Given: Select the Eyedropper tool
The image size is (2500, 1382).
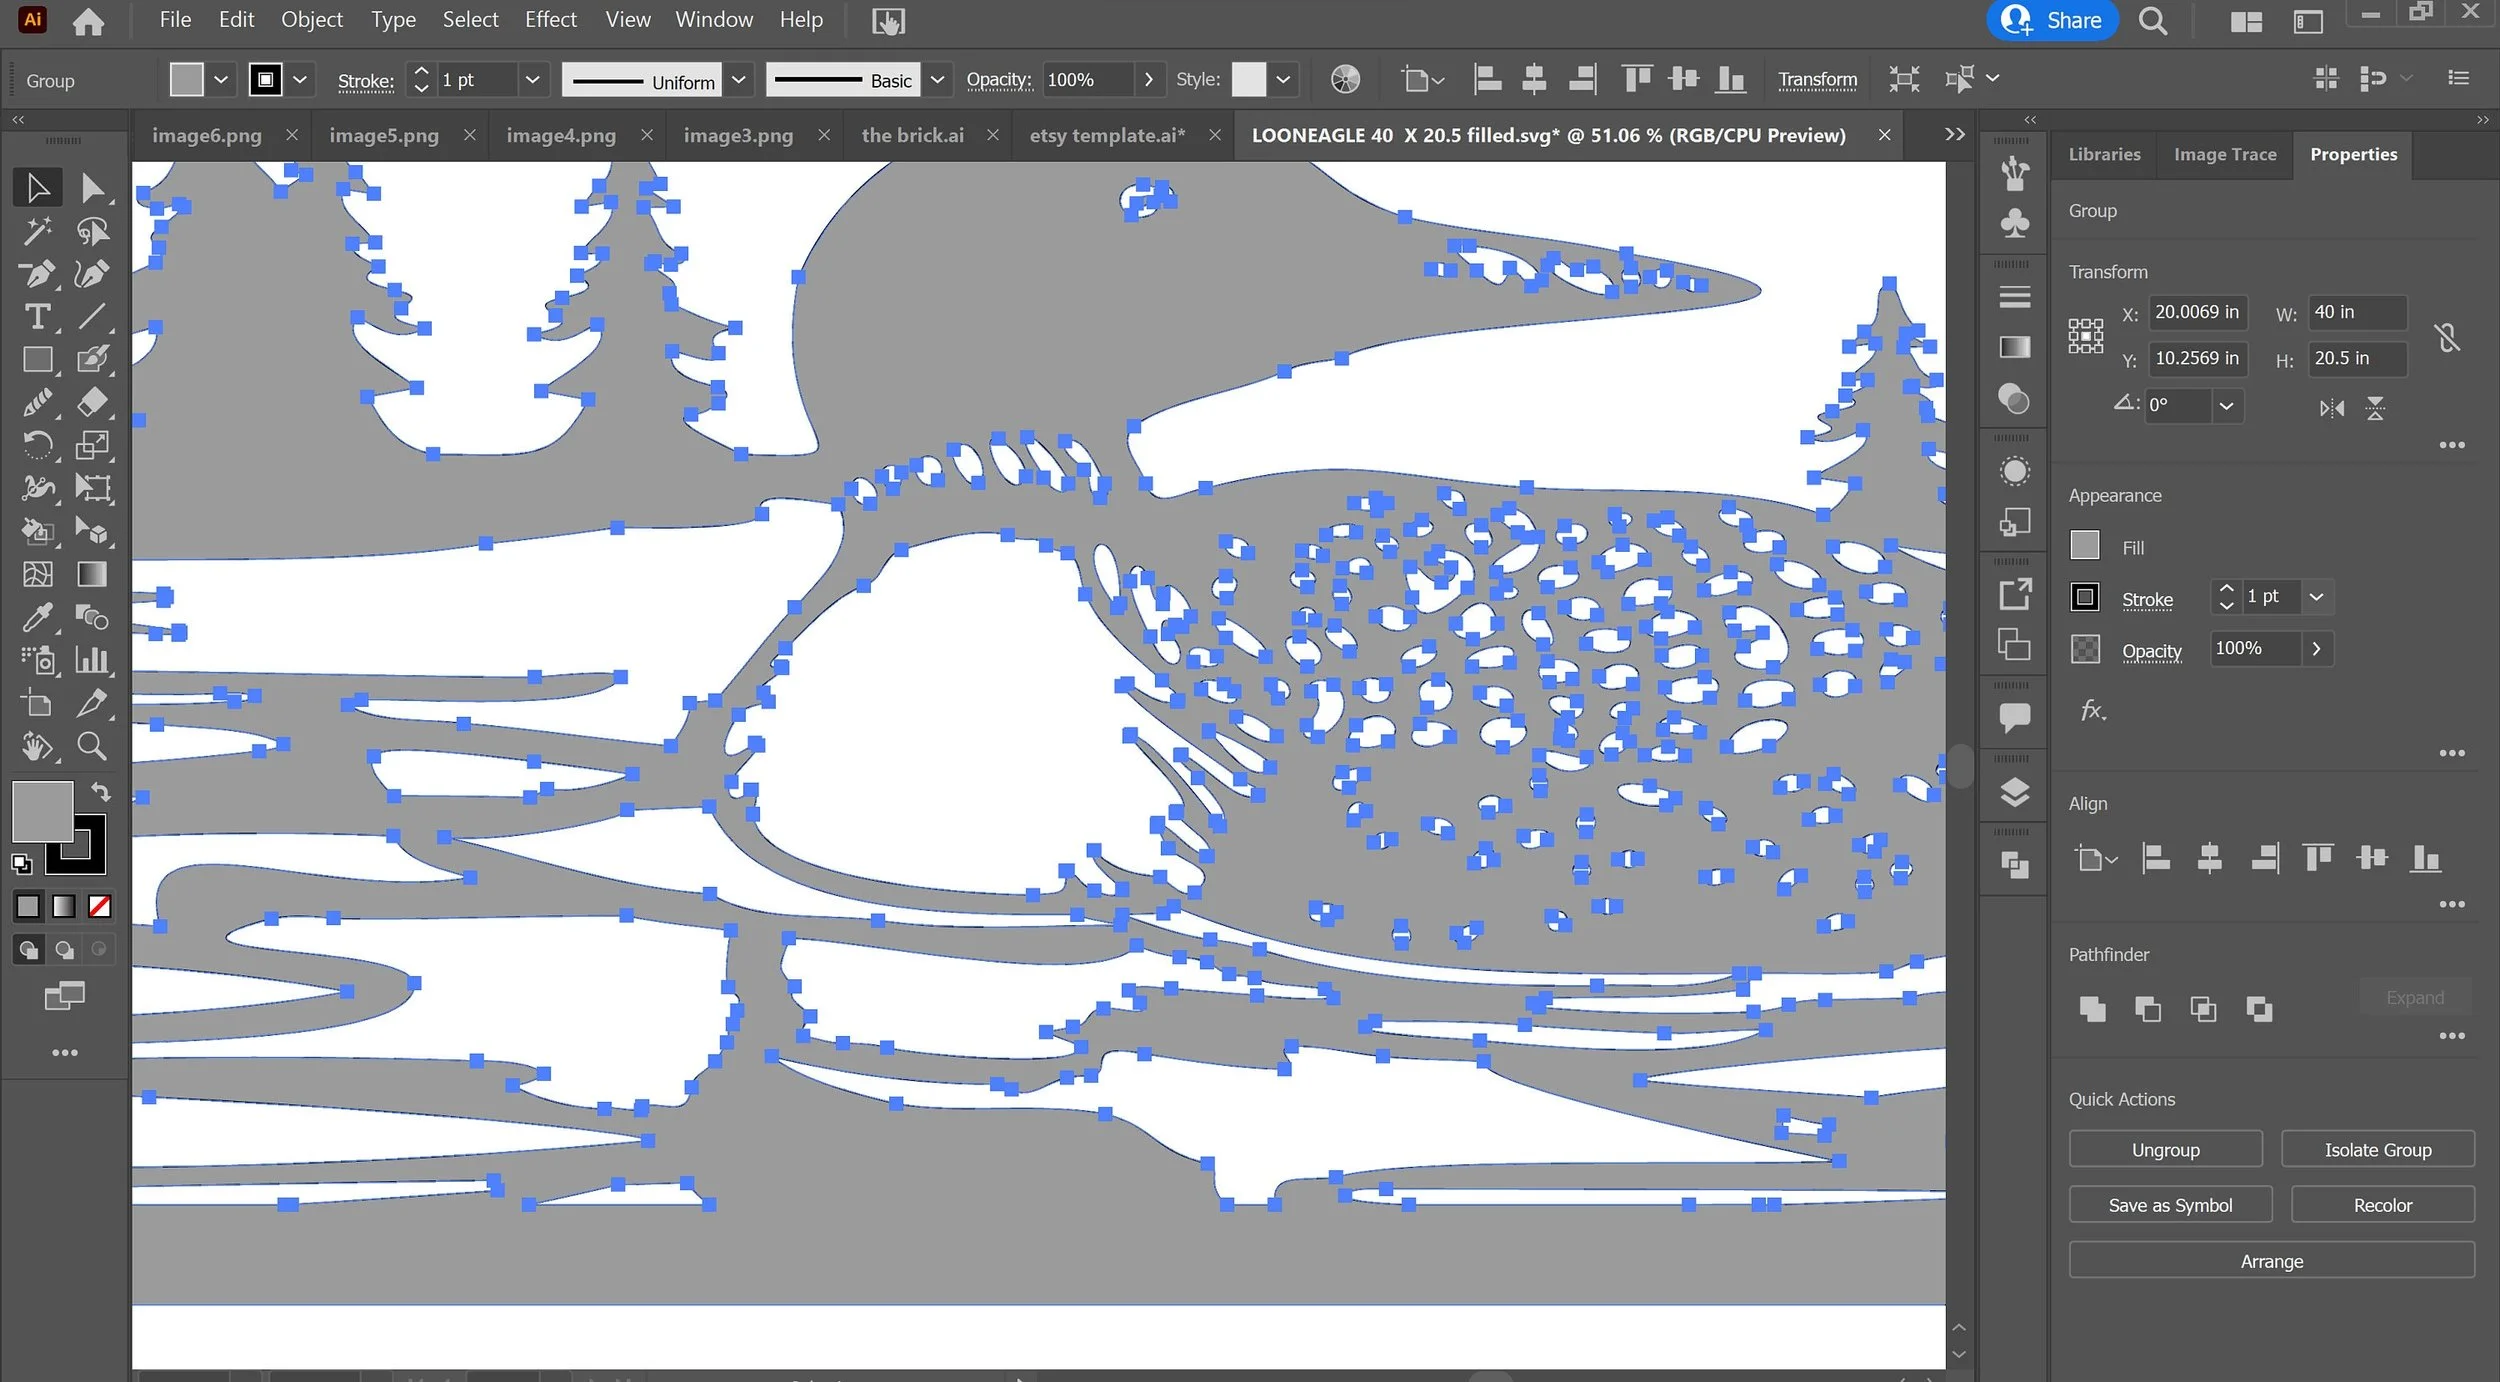Looking at the screenshot, I should pyautogui.click(x=37, y=617).
